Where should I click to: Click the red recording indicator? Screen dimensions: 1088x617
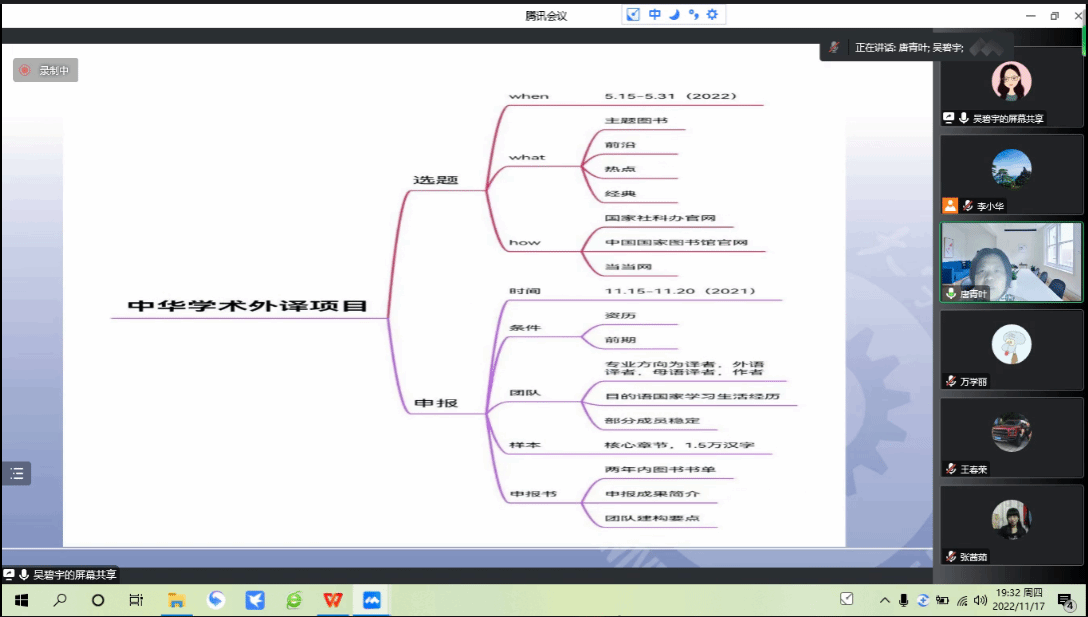pyautogui.click(x=25, y=70)
